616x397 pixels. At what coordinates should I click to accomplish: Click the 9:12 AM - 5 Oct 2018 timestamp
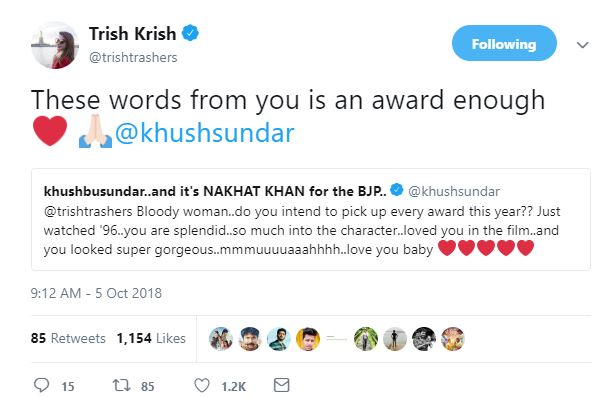click(x=96, y=293)
